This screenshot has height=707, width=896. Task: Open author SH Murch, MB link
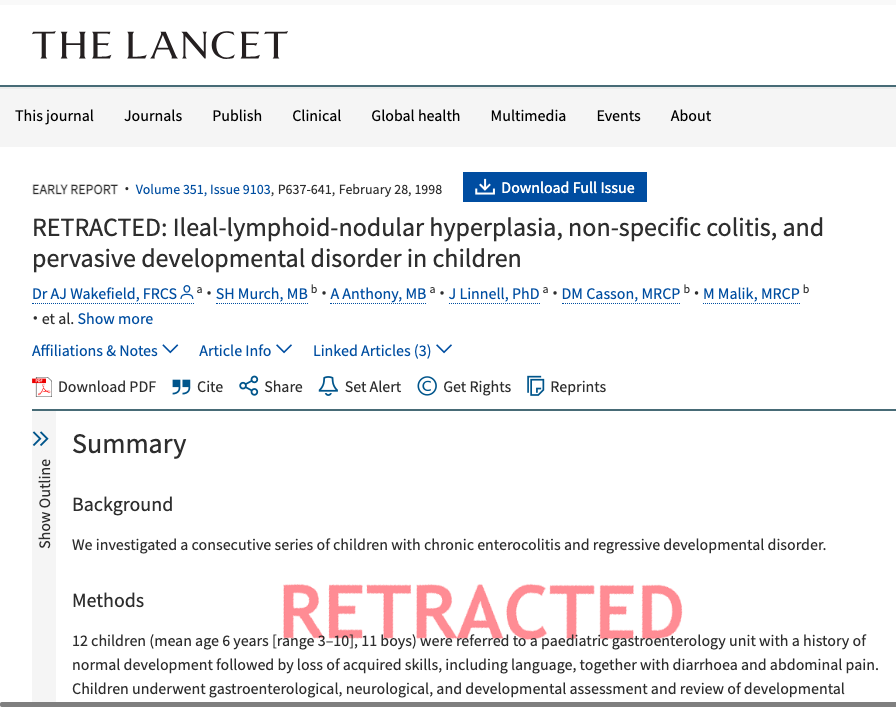(x=262, y=294)
